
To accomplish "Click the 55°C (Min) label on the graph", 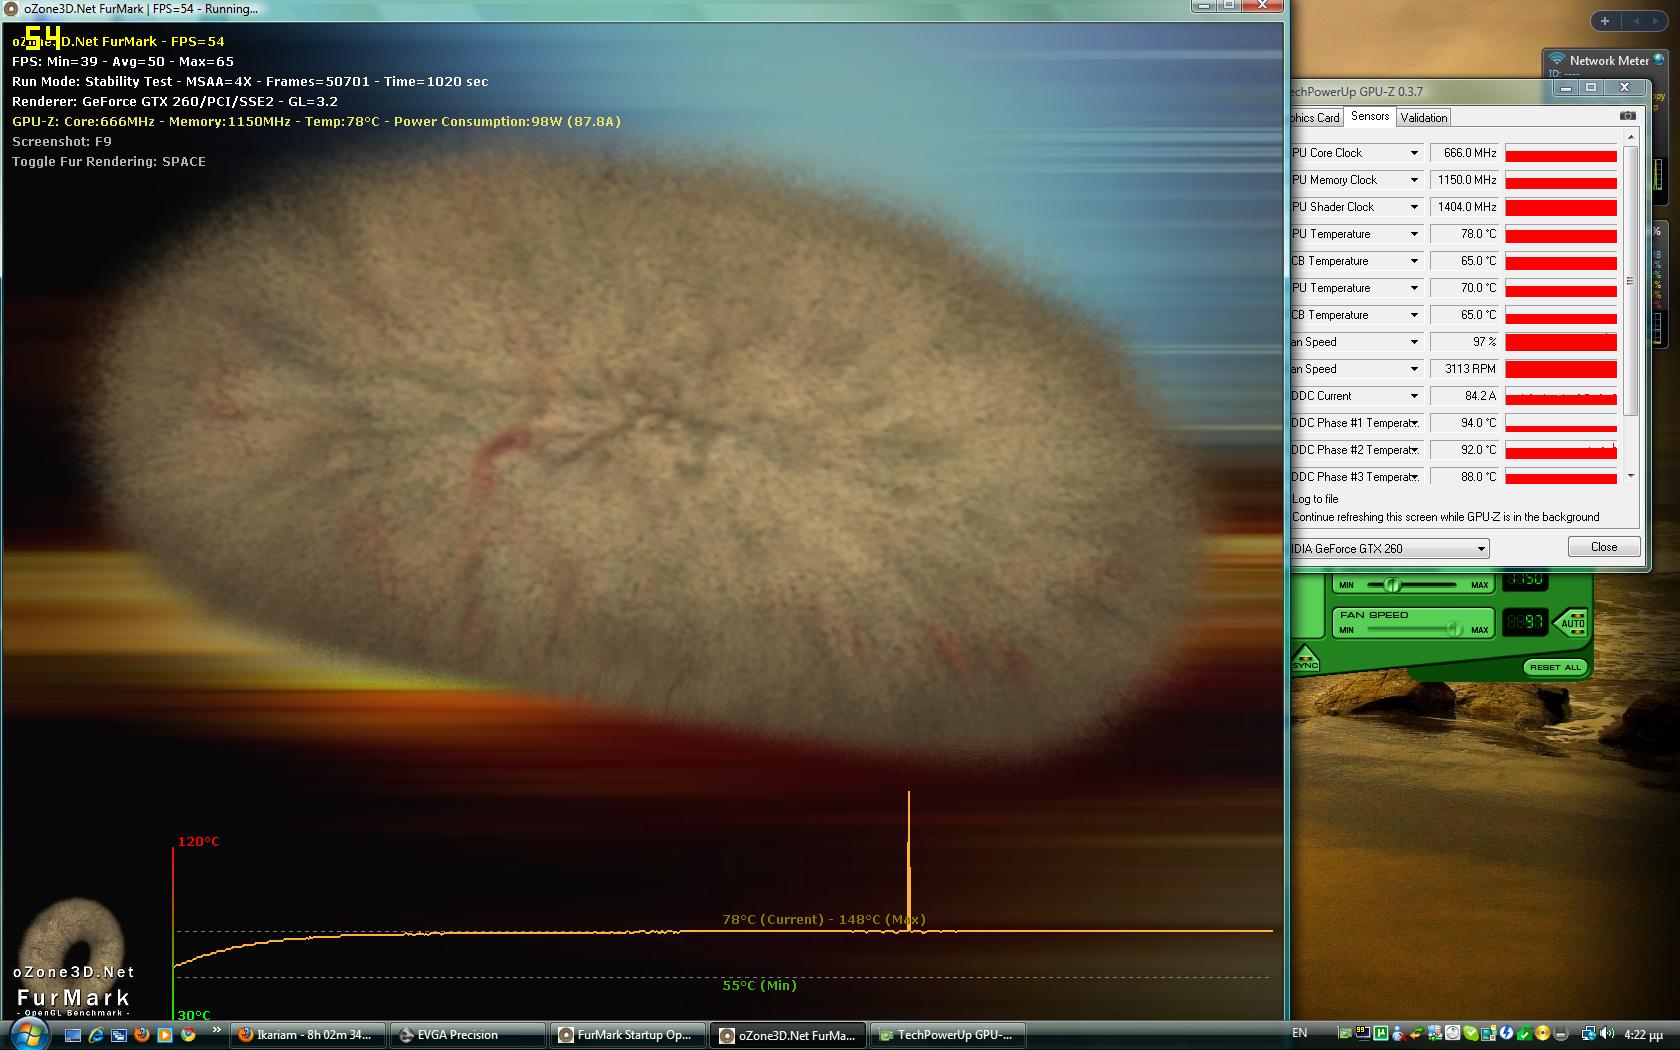I will (x=759, y=985).
